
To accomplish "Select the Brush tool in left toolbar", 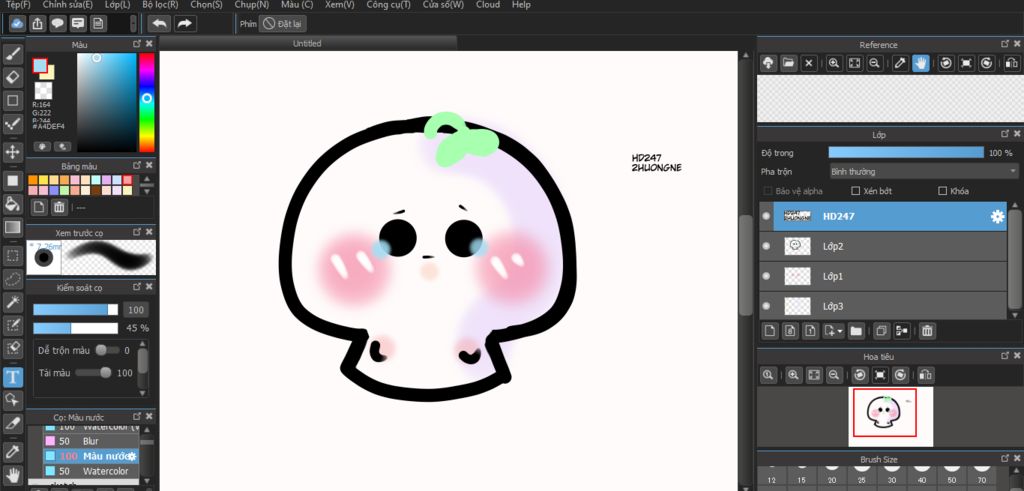I will tap(12, 54).
